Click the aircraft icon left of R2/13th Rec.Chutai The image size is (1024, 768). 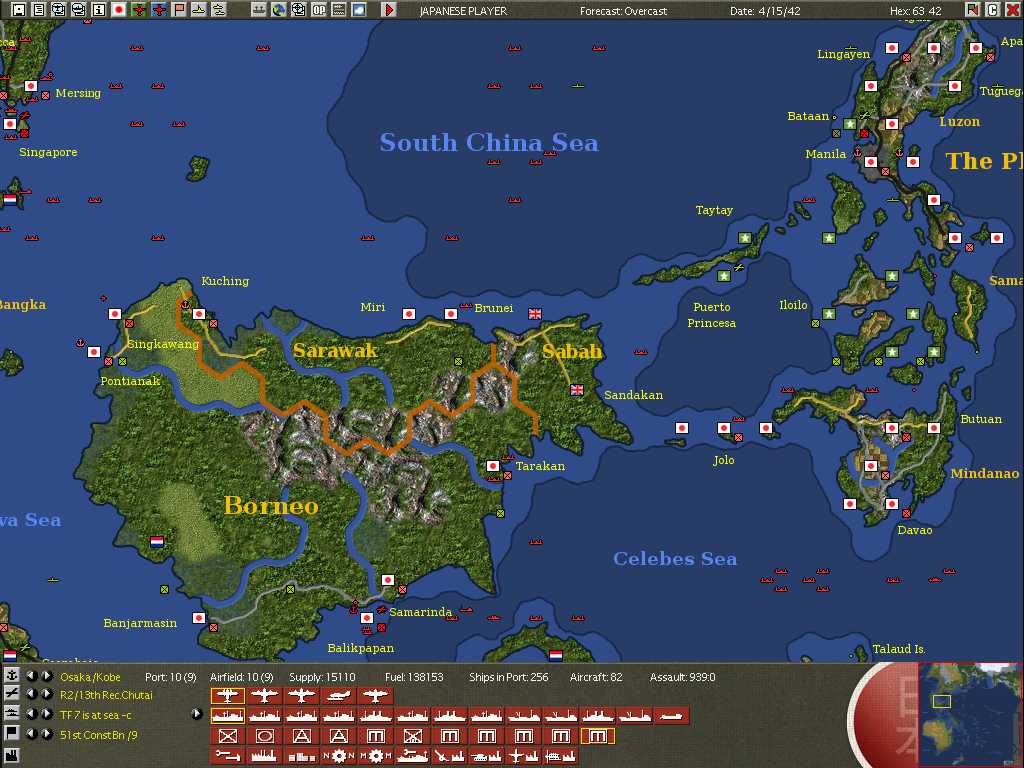(11, 694)
